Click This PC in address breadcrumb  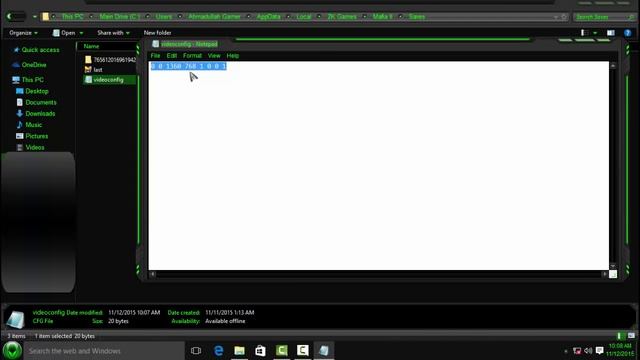tap(72, 17)
